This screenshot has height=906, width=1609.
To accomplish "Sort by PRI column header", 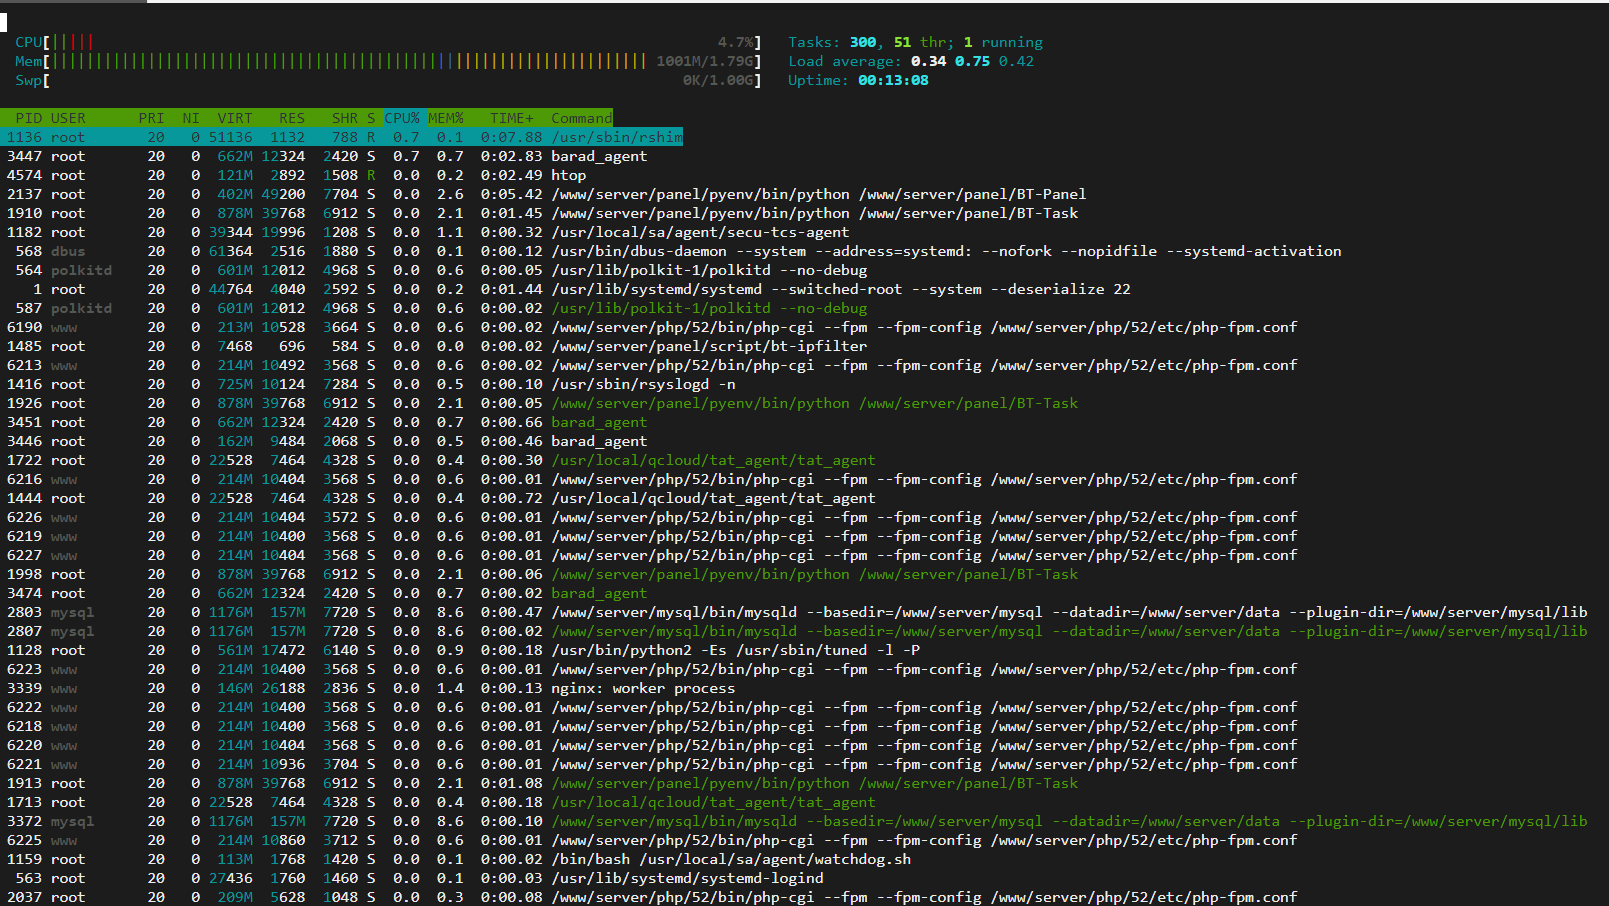I will (x=151, y=118).
